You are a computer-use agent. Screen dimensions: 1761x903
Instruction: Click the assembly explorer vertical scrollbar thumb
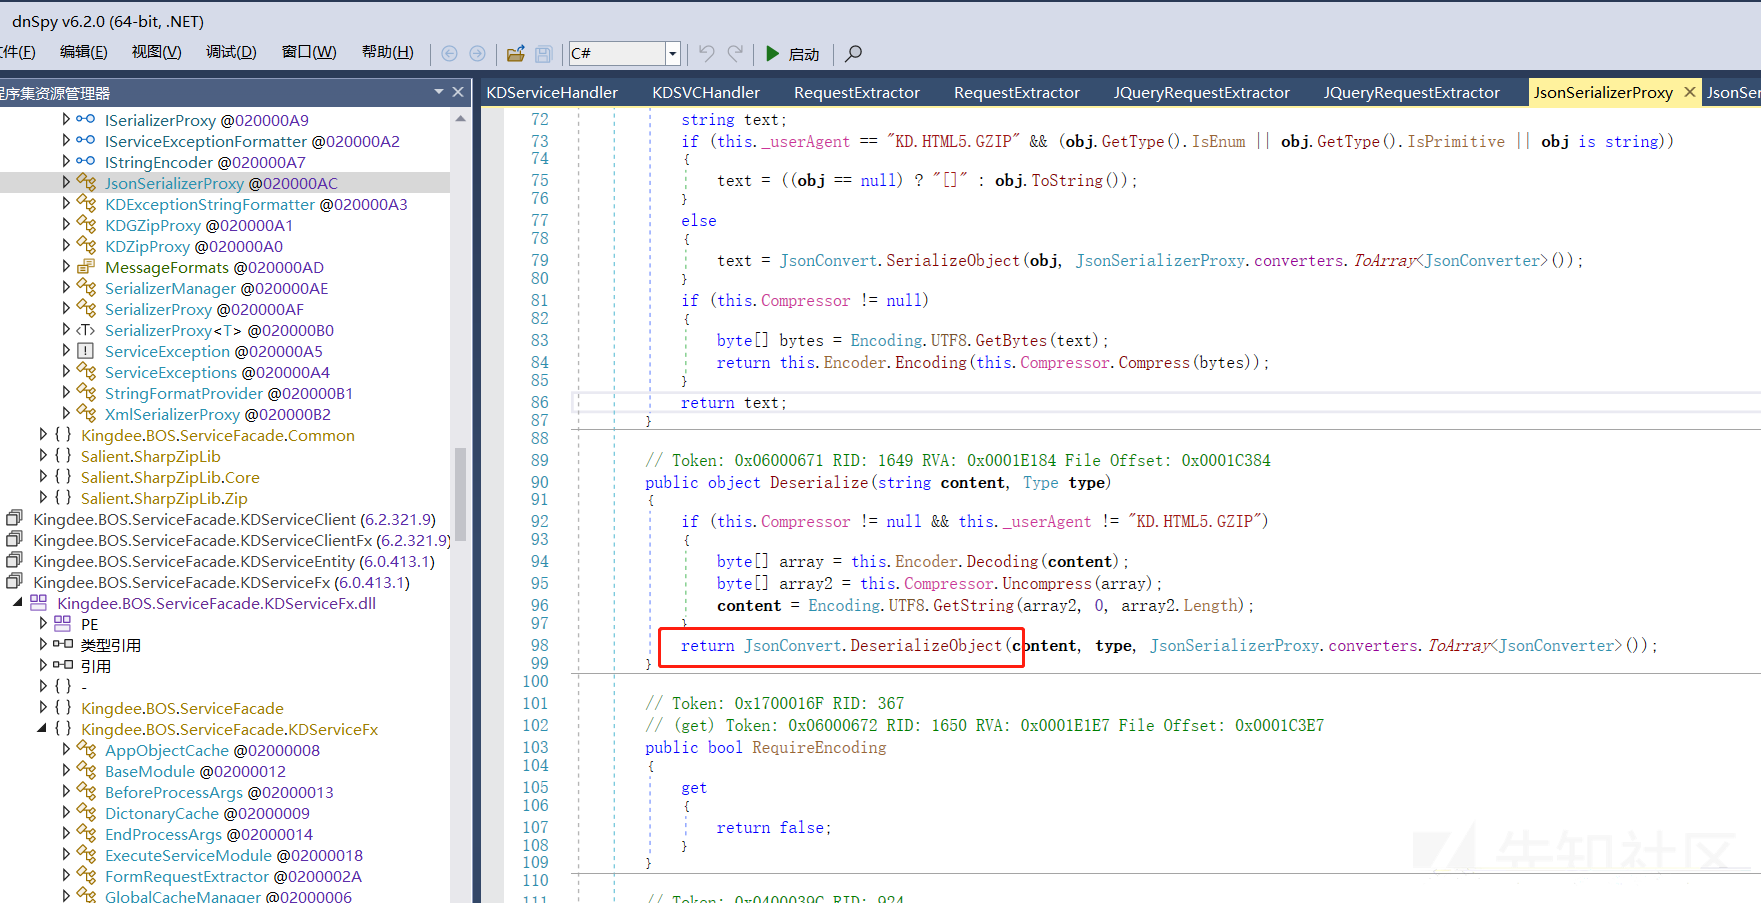[461, 493]
